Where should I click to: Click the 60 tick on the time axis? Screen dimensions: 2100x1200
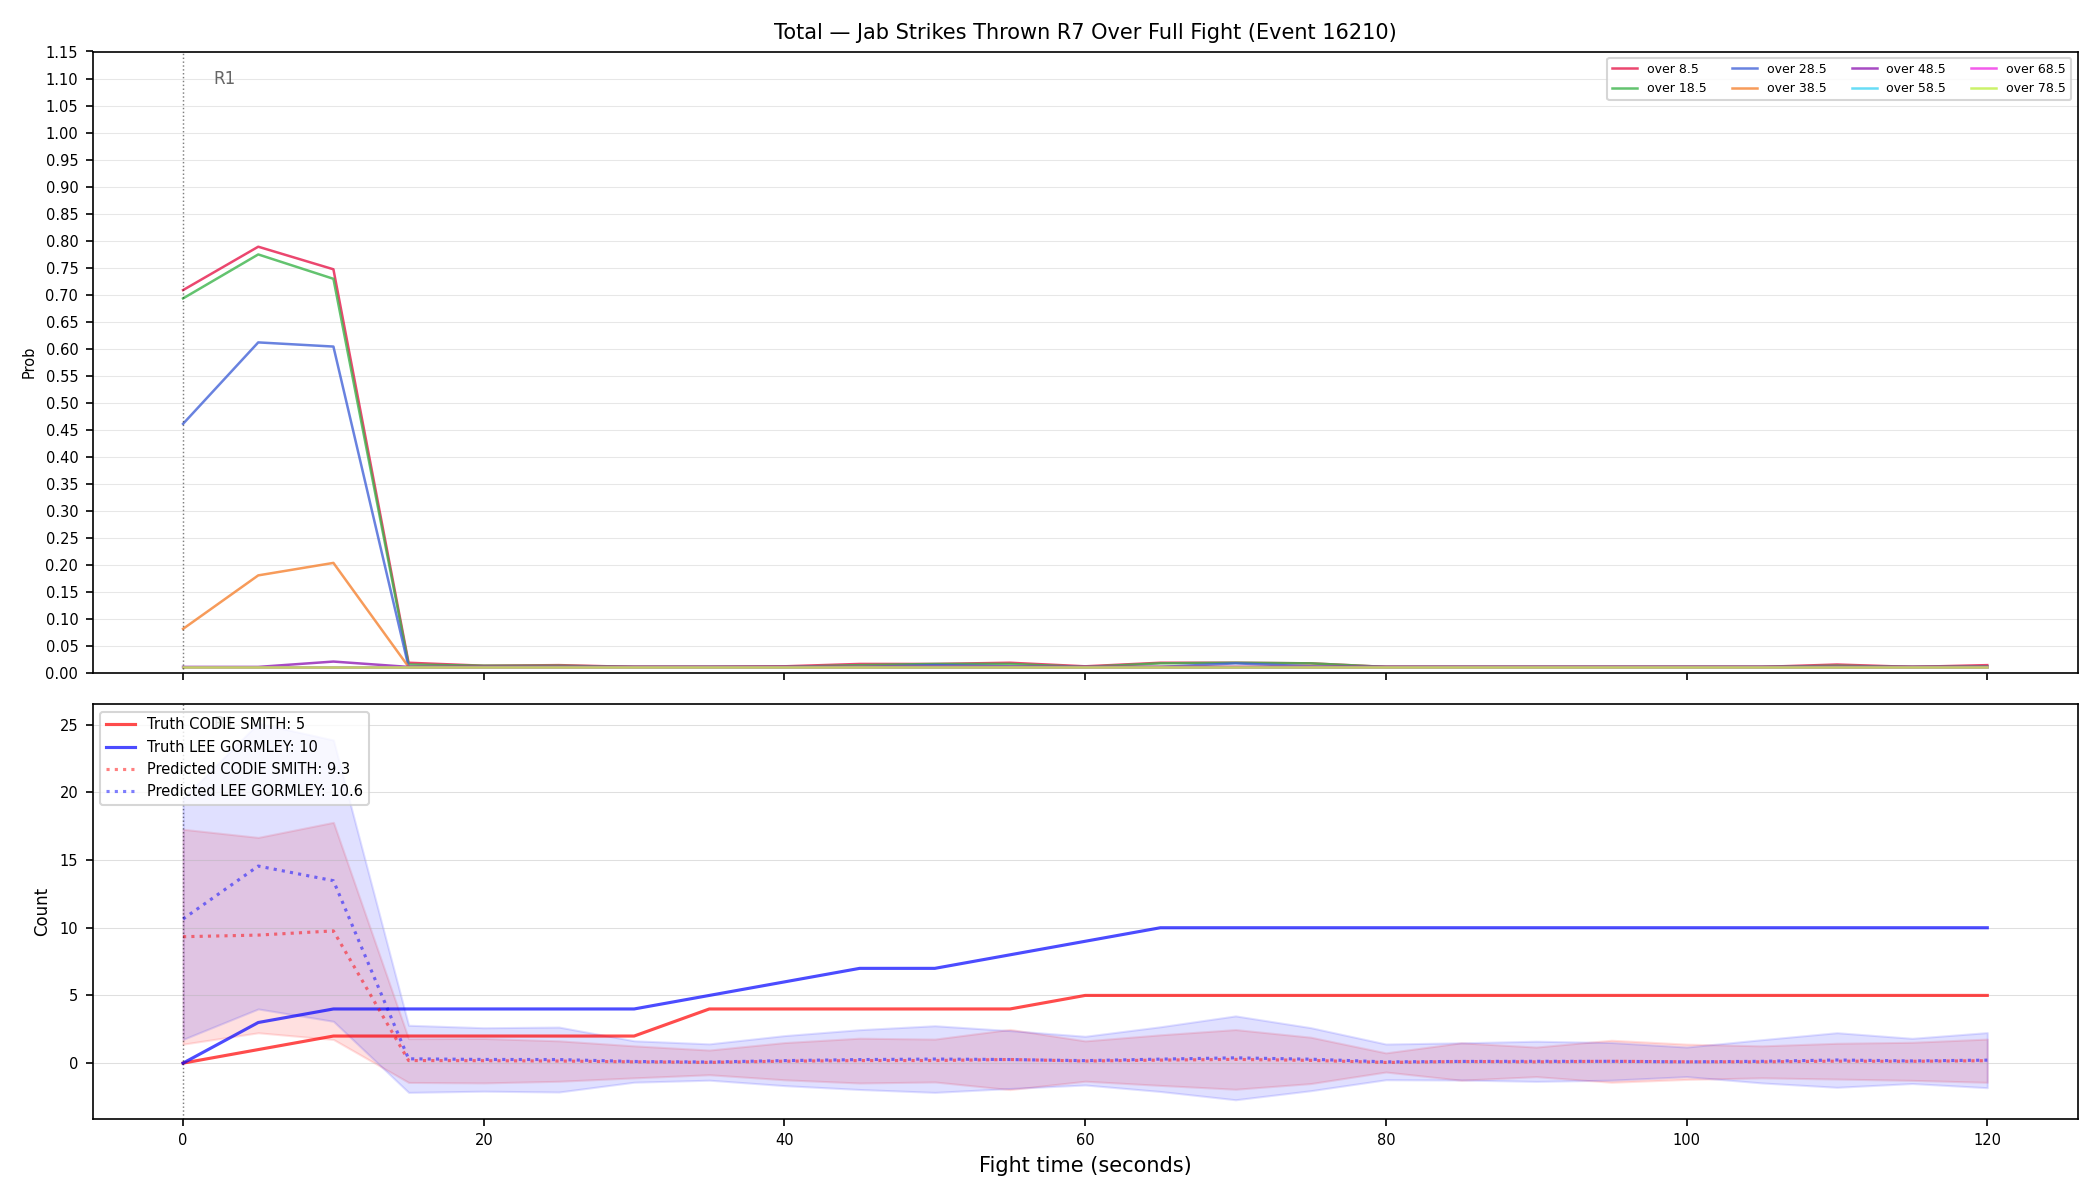(x=1085, y=1139)
